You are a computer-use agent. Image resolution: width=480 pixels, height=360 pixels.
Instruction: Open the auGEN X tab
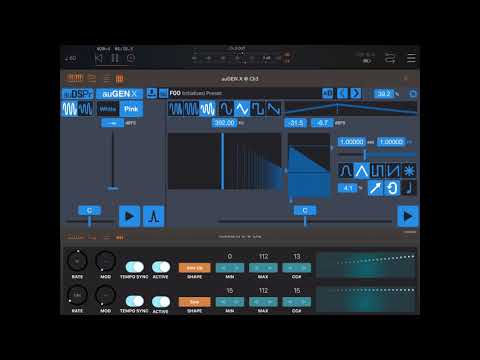(119, 94)
